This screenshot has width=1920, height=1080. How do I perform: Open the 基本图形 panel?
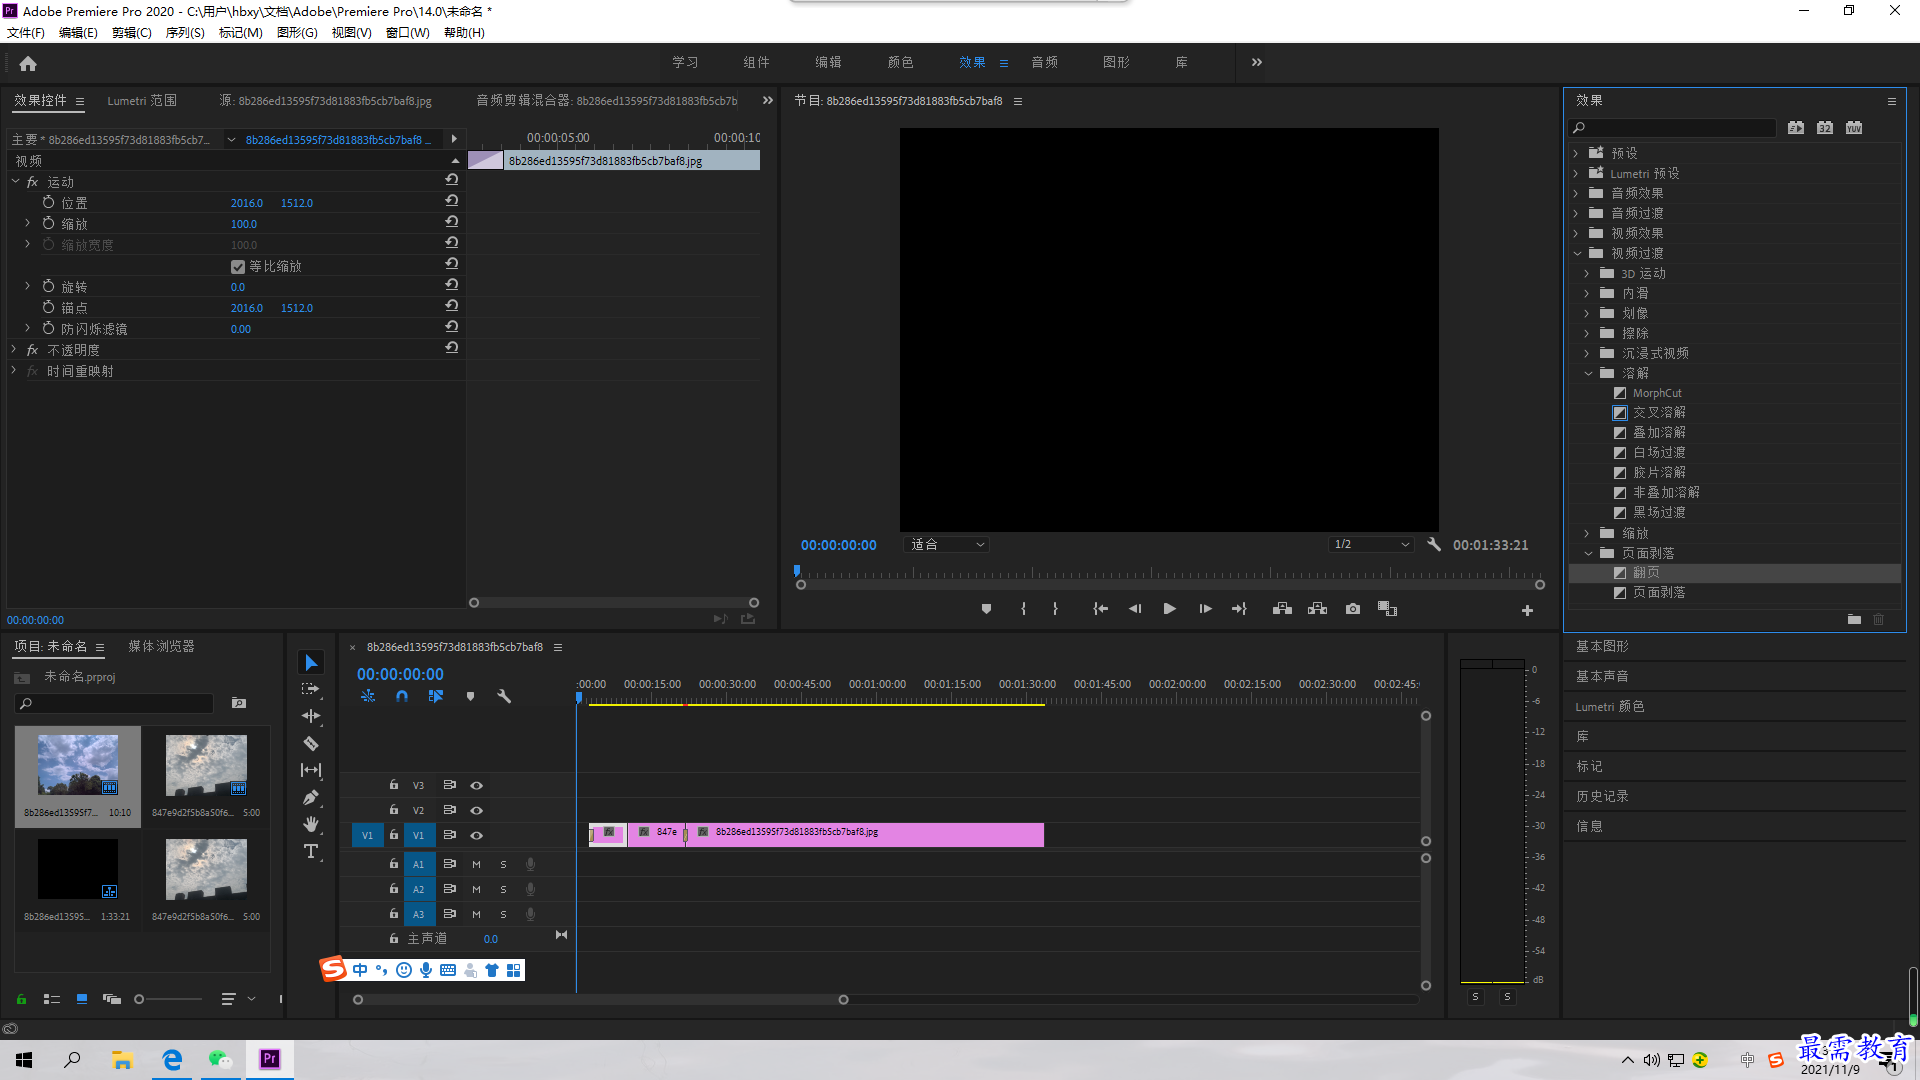1602,647
